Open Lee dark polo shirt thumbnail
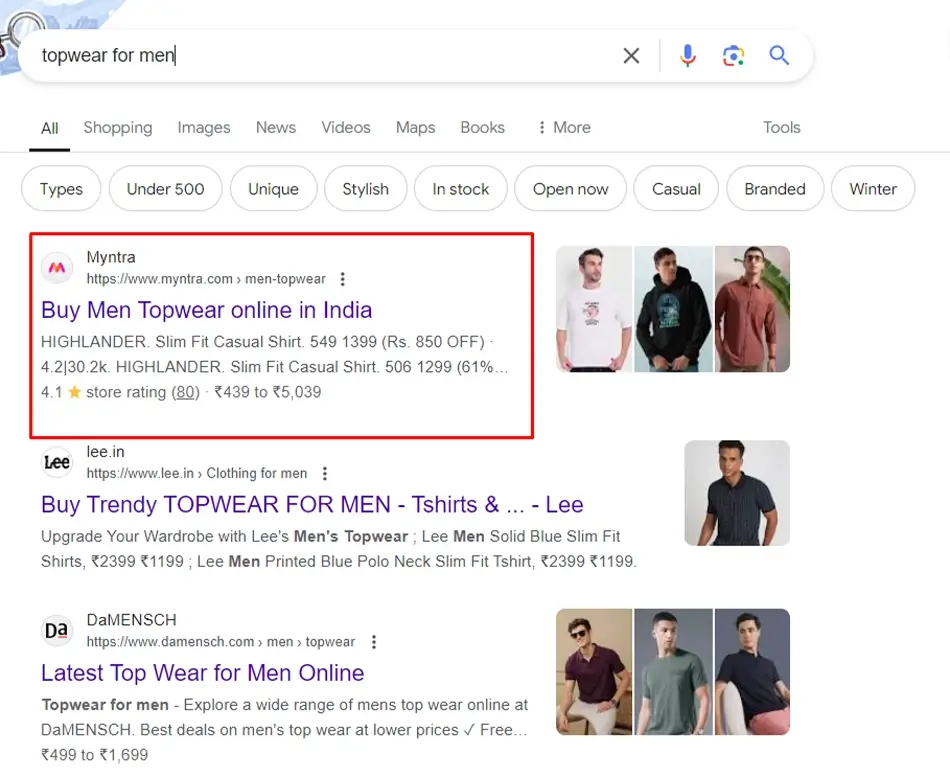 (x=737, y=493)
